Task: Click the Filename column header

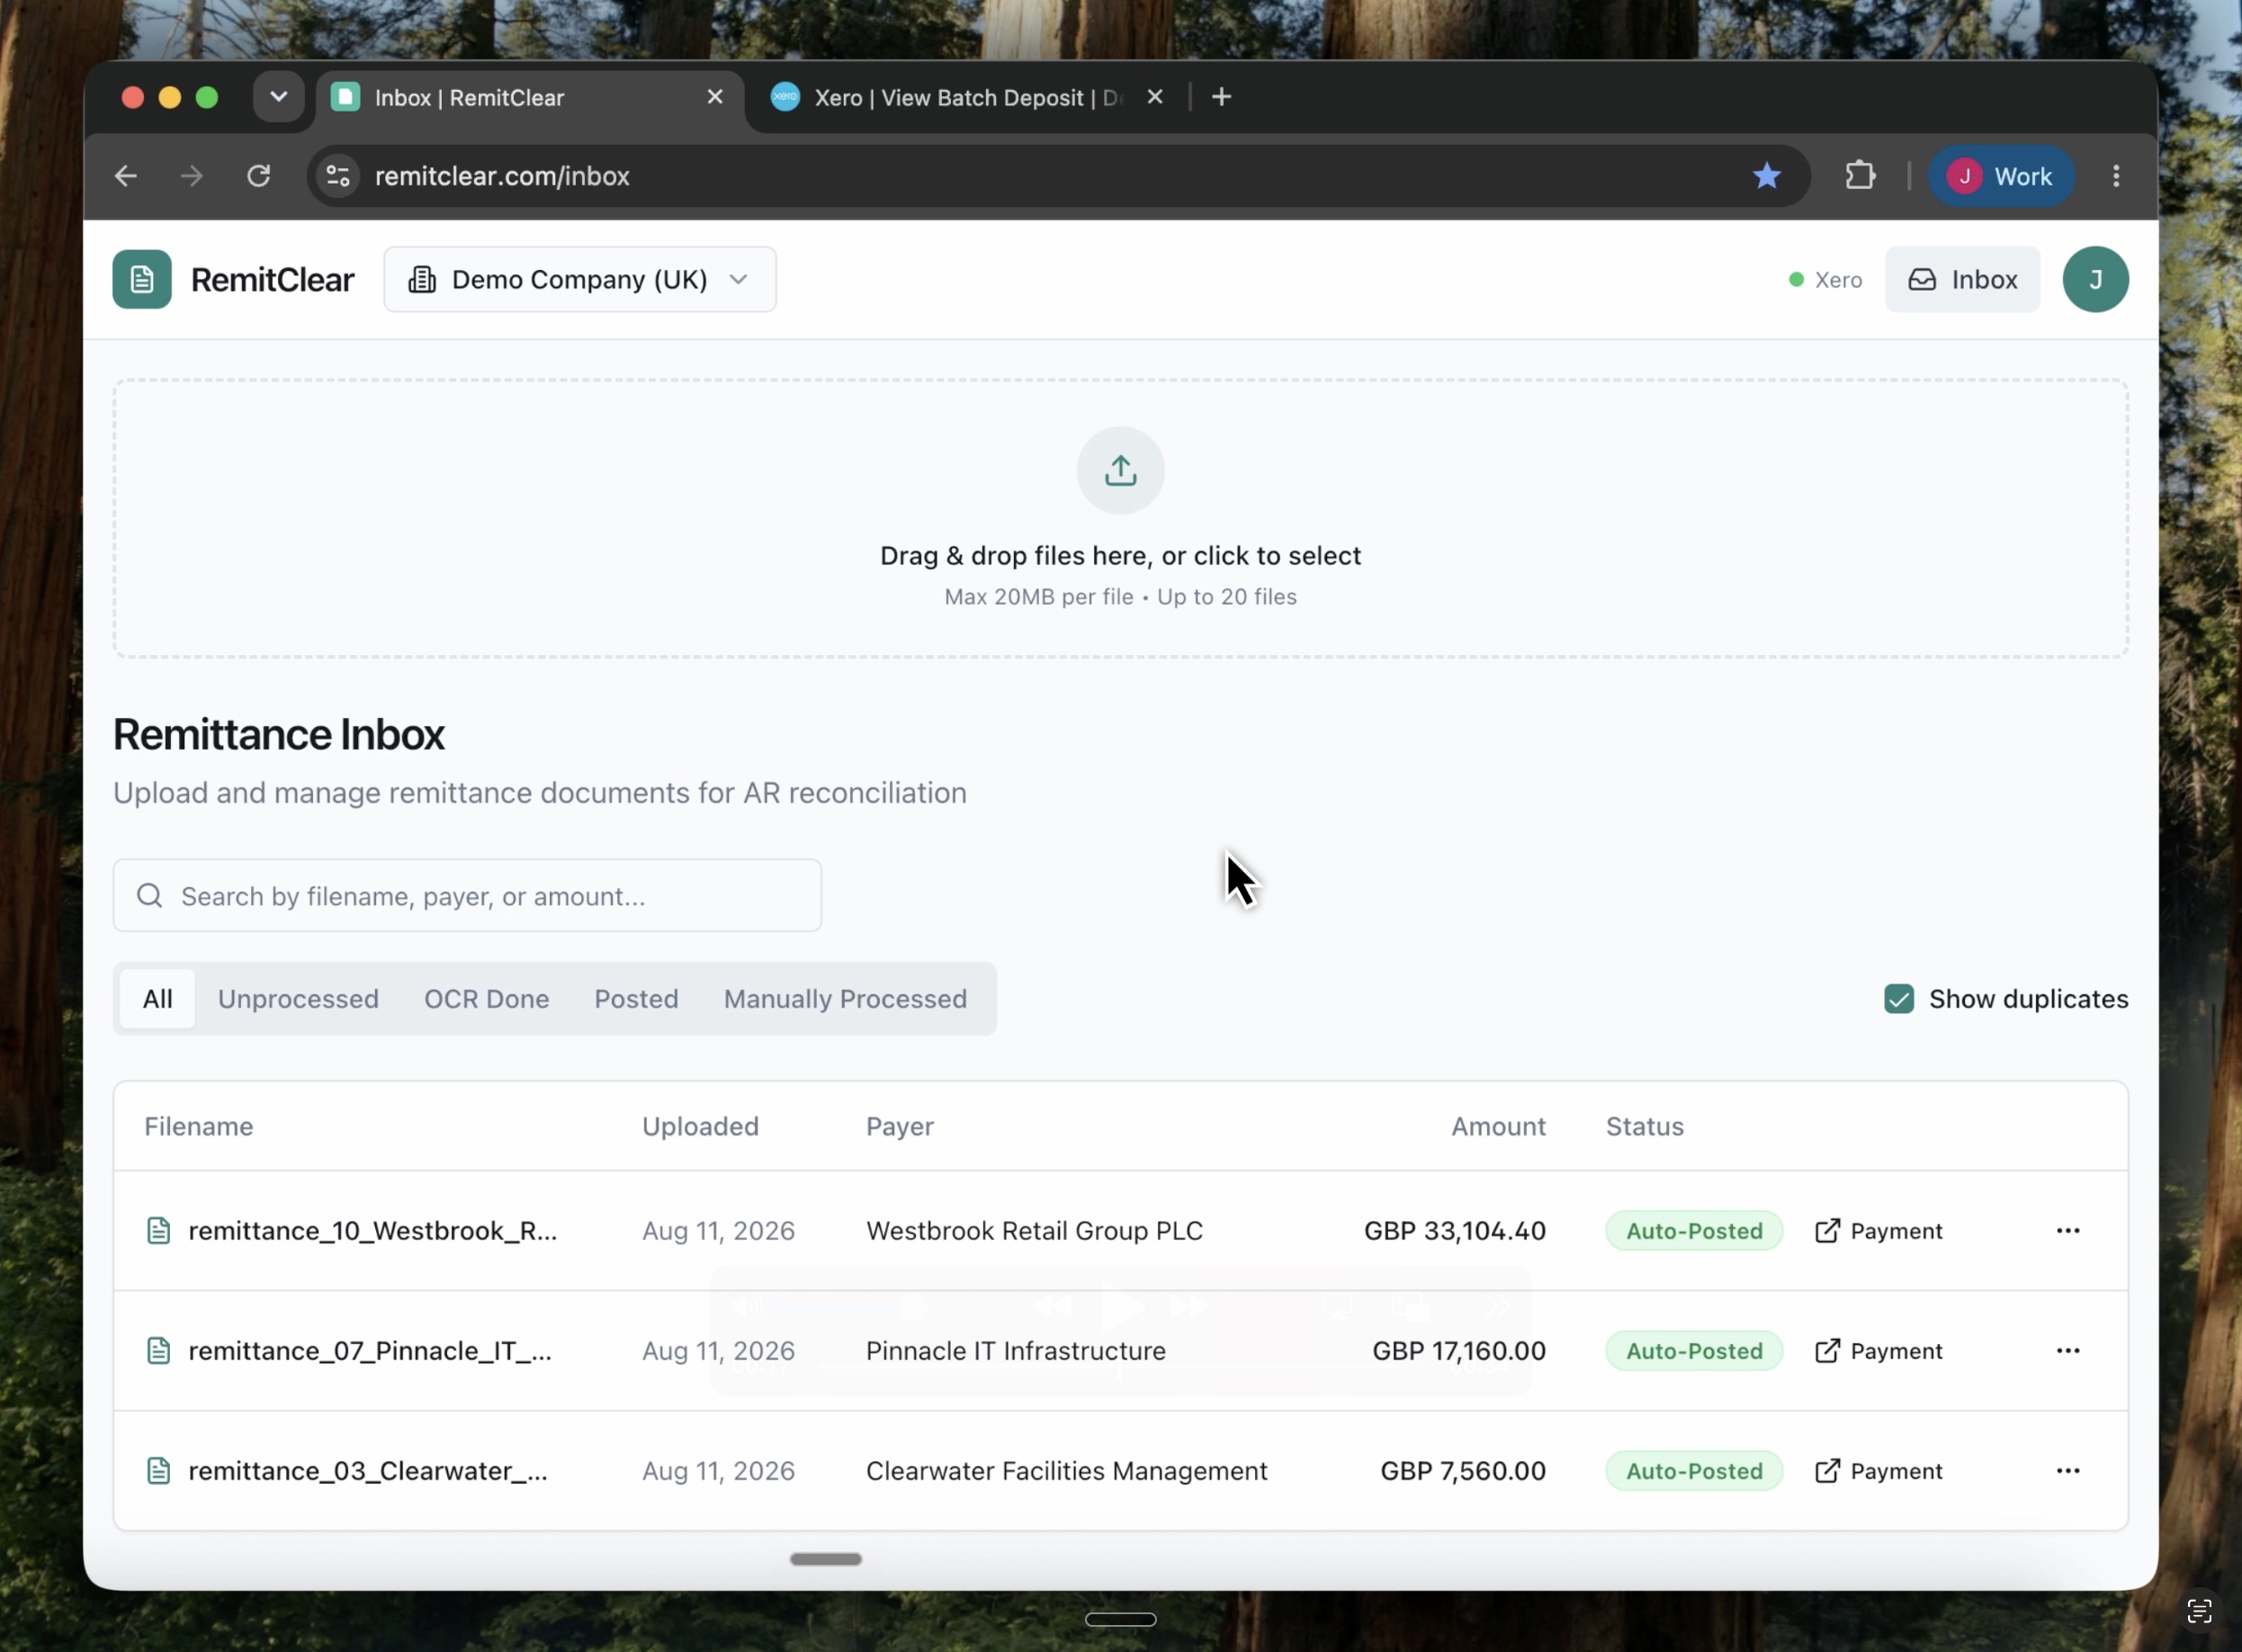Action: 199,1127
